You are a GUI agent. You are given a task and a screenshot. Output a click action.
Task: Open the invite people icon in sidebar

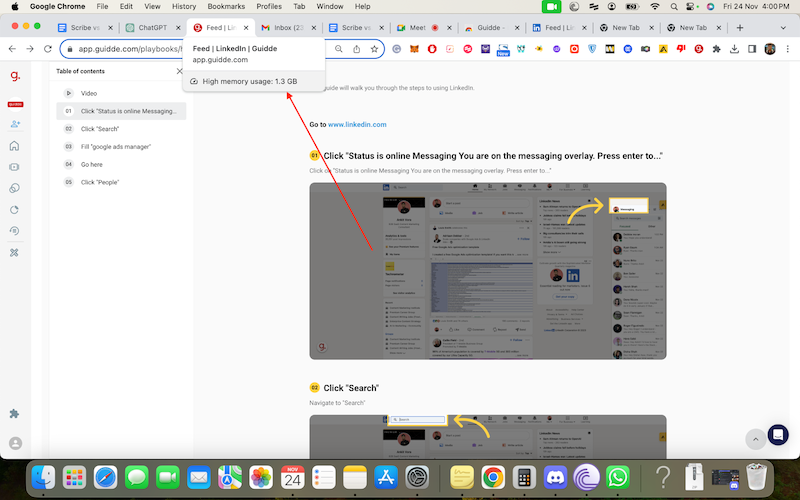[15, 124]
